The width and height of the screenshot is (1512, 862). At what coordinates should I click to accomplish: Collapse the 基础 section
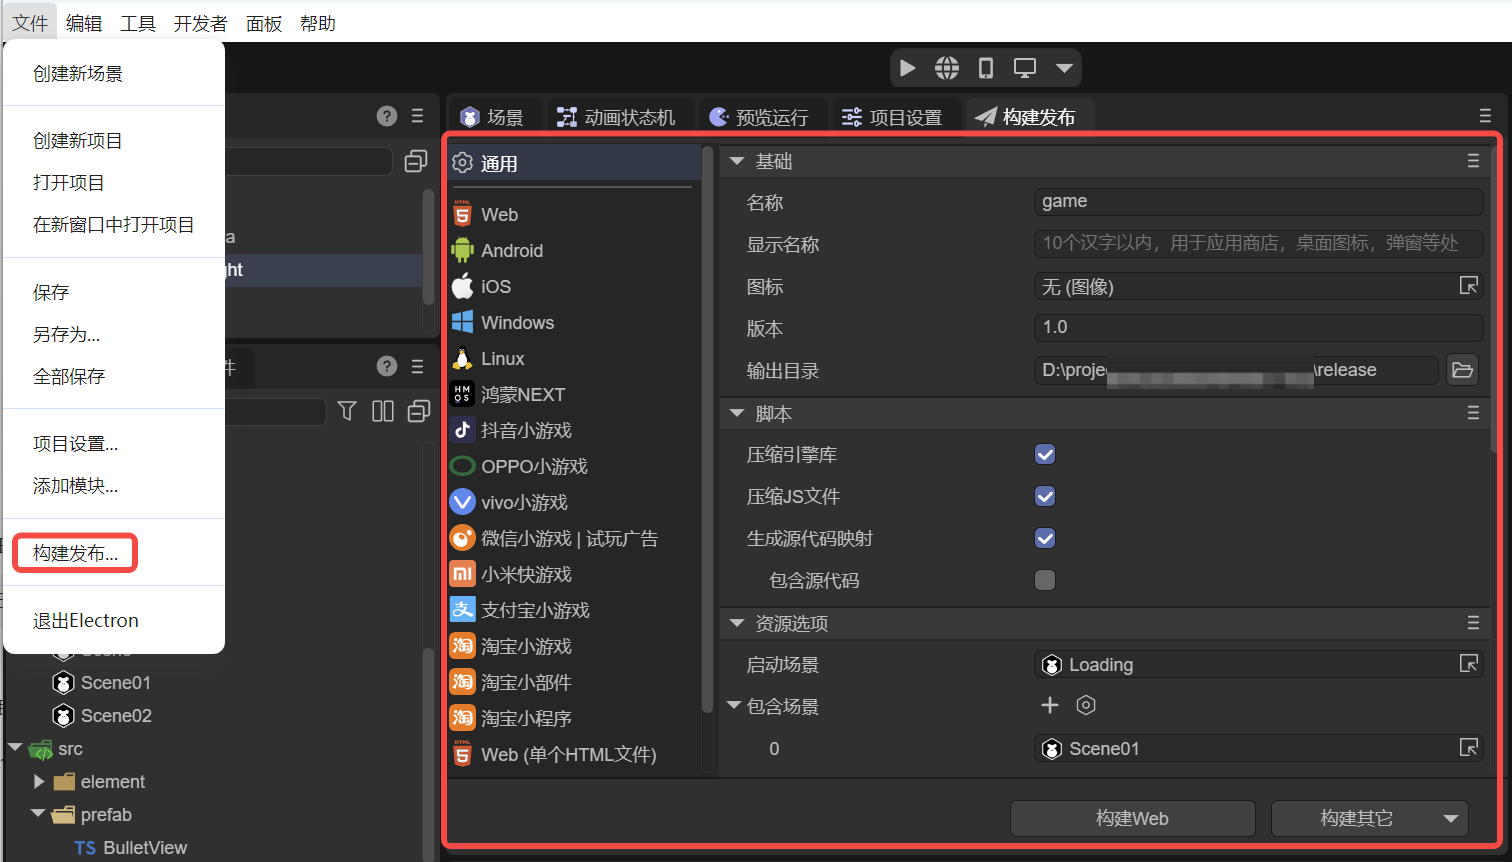coord(738,162)
